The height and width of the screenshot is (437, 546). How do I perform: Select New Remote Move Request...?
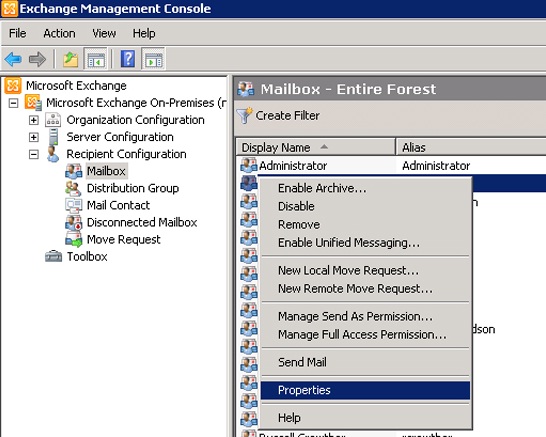click(x=365, y=289)
